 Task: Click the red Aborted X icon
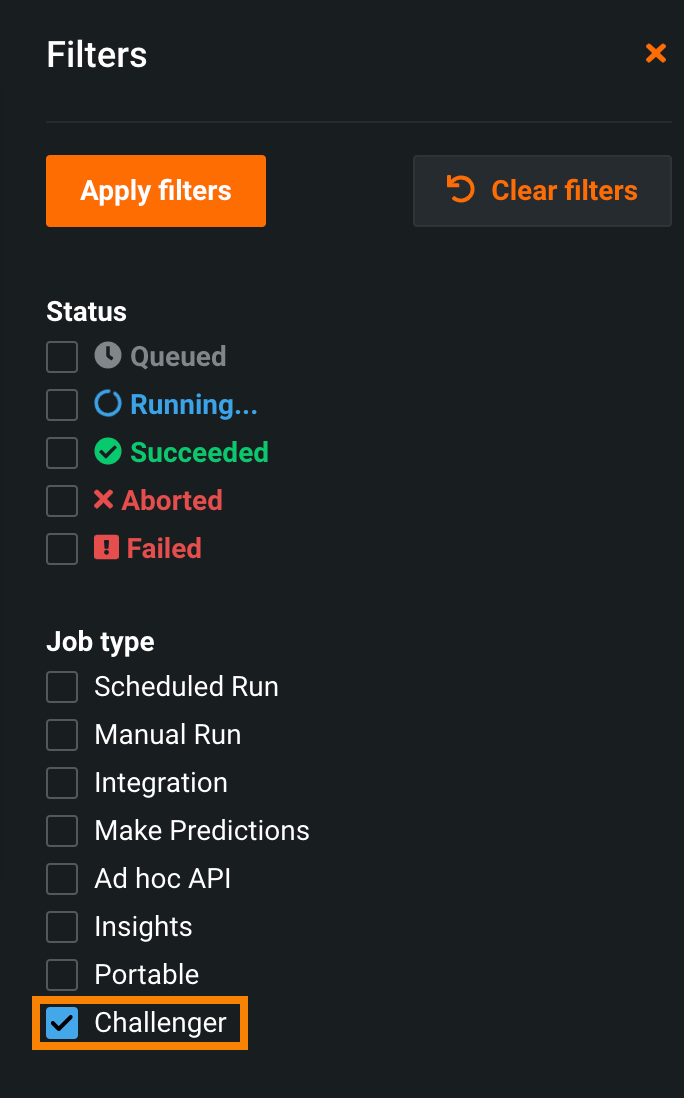click(x=104, y=500)
